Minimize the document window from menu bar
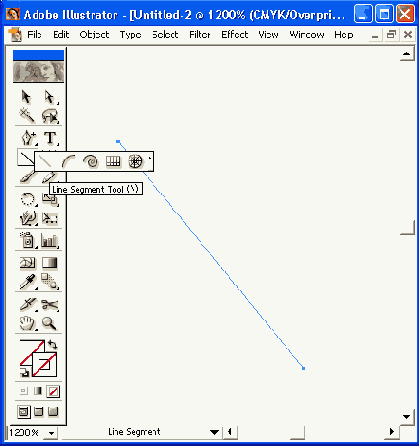Image resolution: width=419 pixels, height=446 pixels. pos(375,35)
